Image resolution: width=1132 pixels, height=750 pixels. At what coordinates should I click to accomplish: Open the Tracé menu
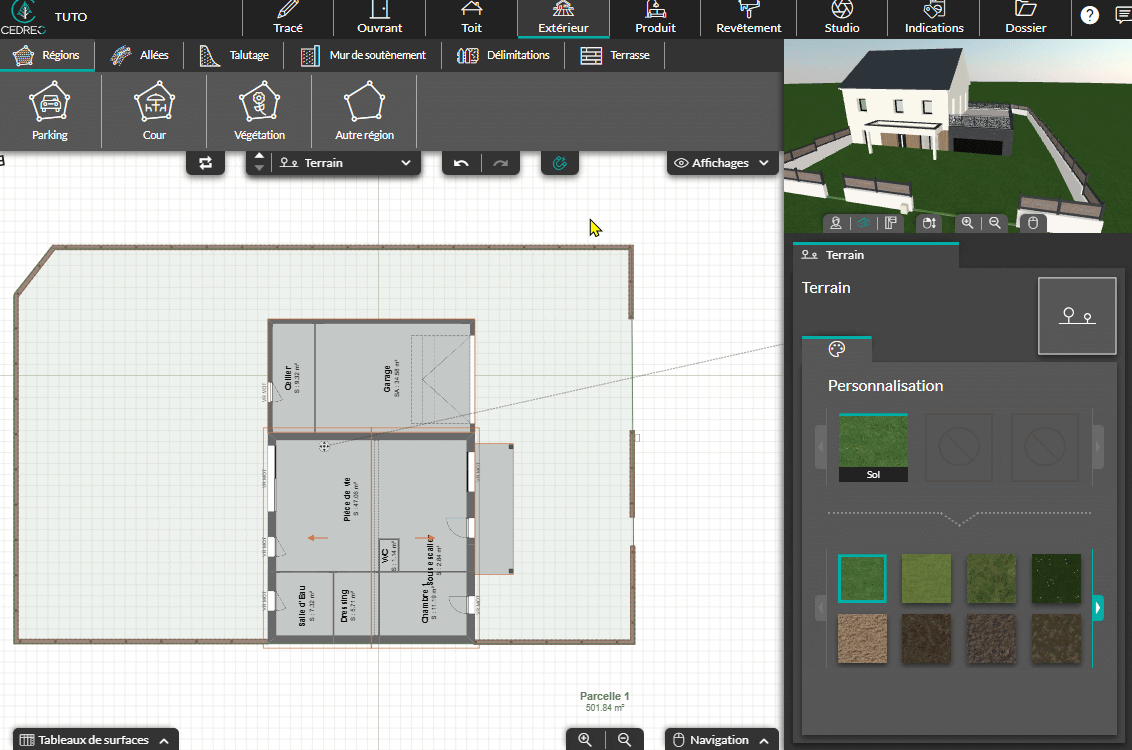click(287, 18)
